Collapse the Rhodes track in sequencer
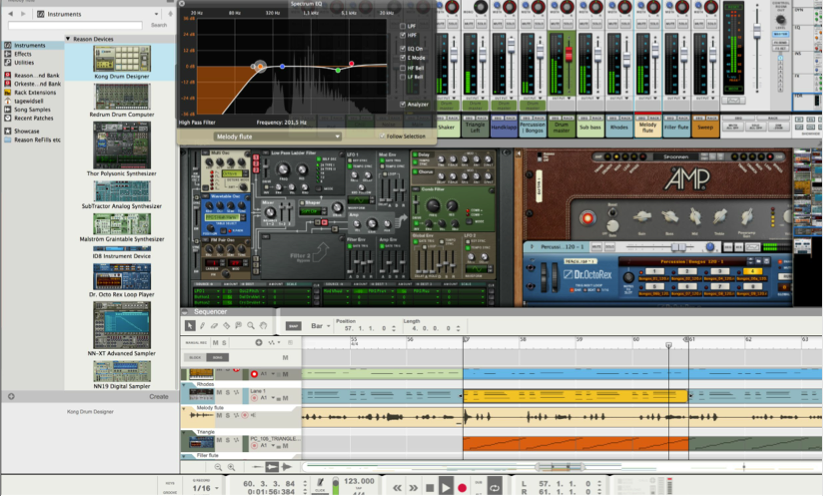The width and height of the screenshot is (823, 496). pyautogui.click(x=185, y=384)
